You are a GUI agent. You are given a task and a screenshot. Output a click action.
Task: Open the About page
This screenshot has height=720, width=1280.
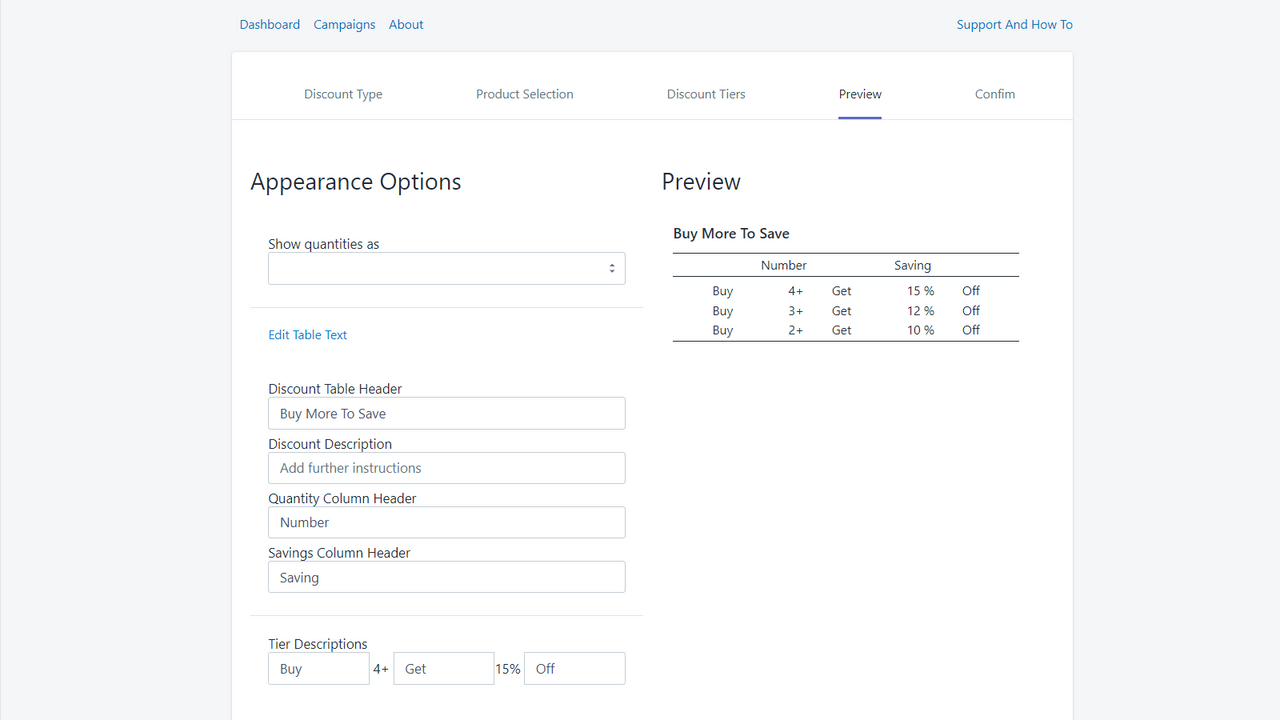[x=405, y=24]
